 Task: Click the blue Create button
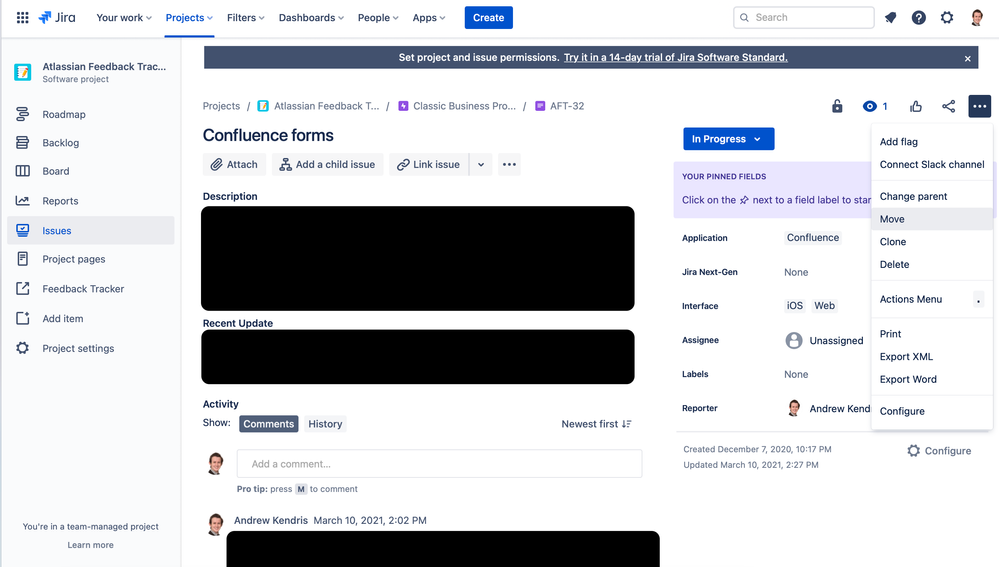[x=489, y=18]
